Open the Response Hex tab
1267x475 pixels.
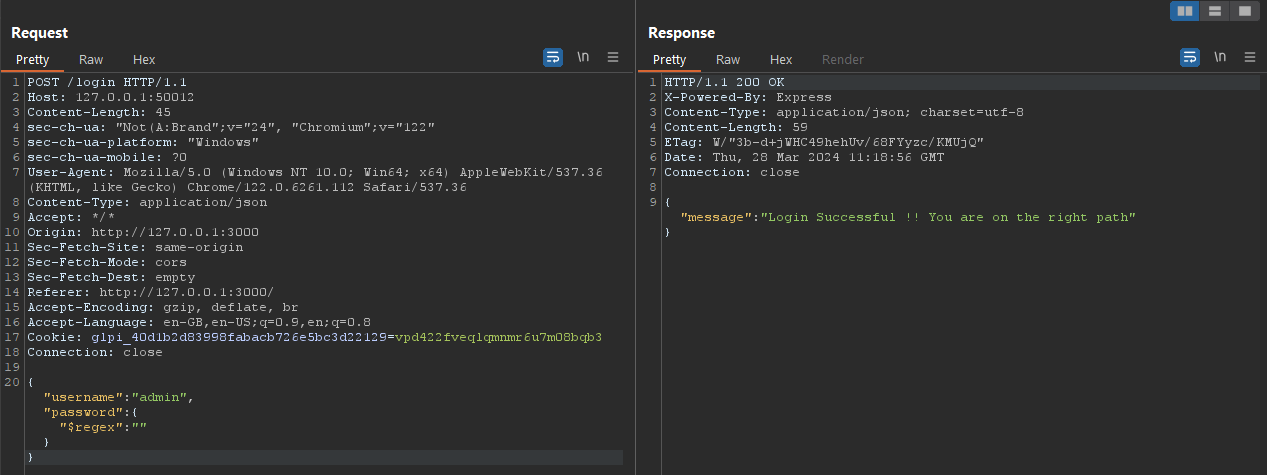(x=781, y=60)
